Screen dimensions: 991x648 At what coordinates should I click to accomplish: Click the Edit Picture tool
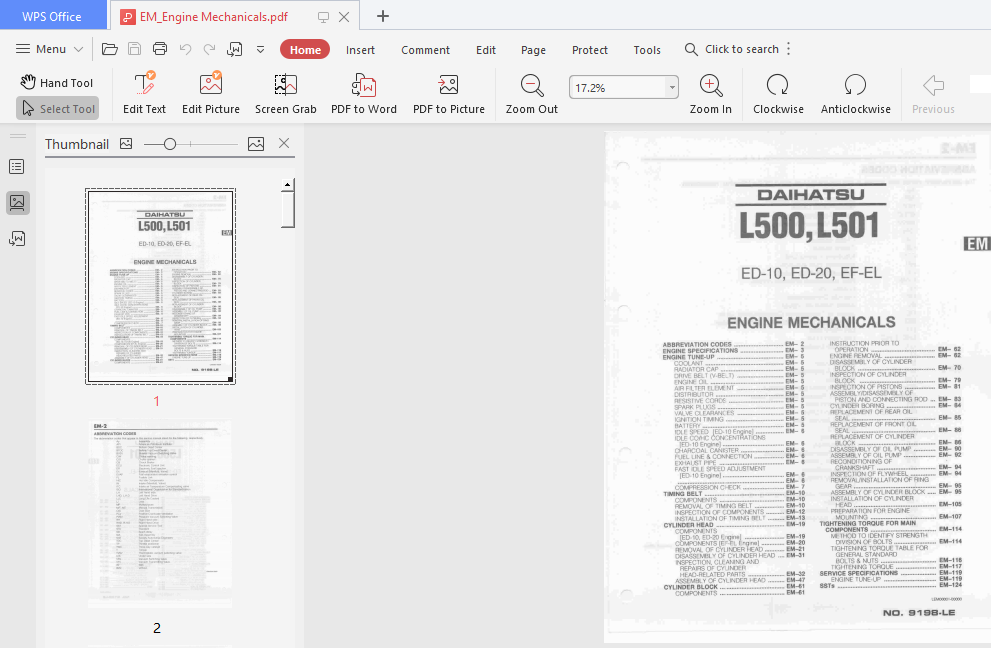click(x=210, y=93)
